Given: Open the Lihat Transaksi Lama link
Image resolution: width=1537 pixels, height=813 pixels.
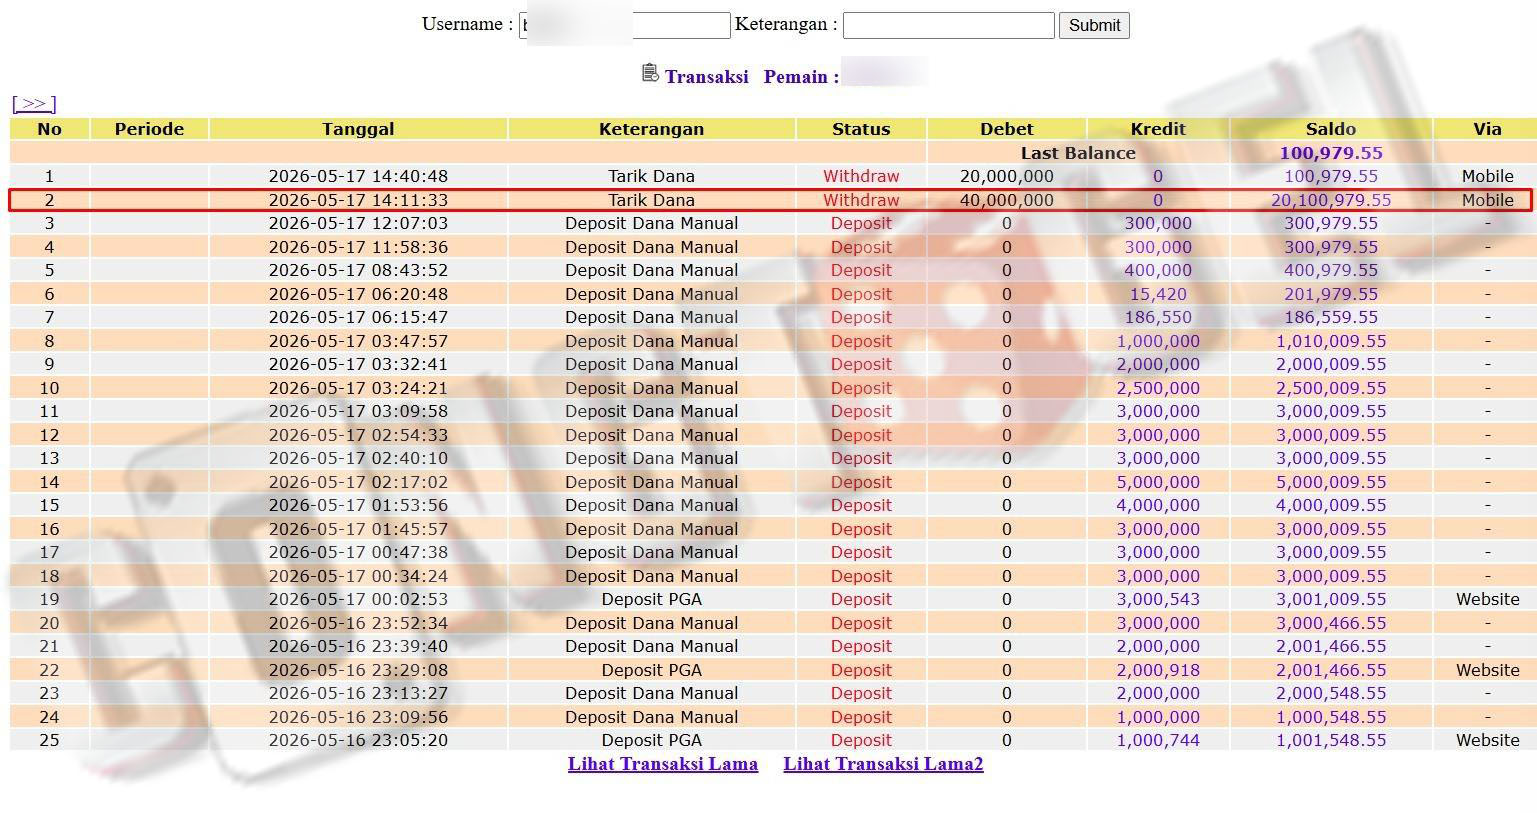Looking at the screenshot, I should tap(663, 764).
